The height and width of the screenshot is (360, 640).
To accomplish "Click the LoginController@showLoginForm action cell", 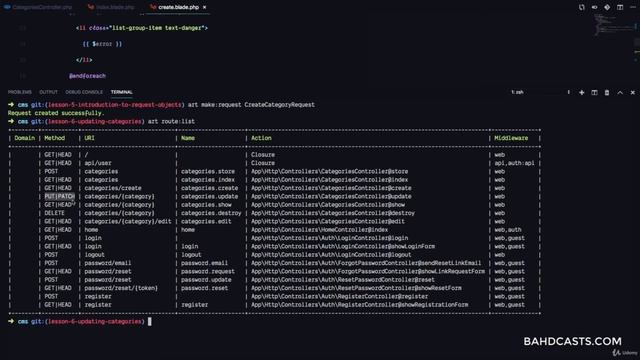I will (343, 247).
